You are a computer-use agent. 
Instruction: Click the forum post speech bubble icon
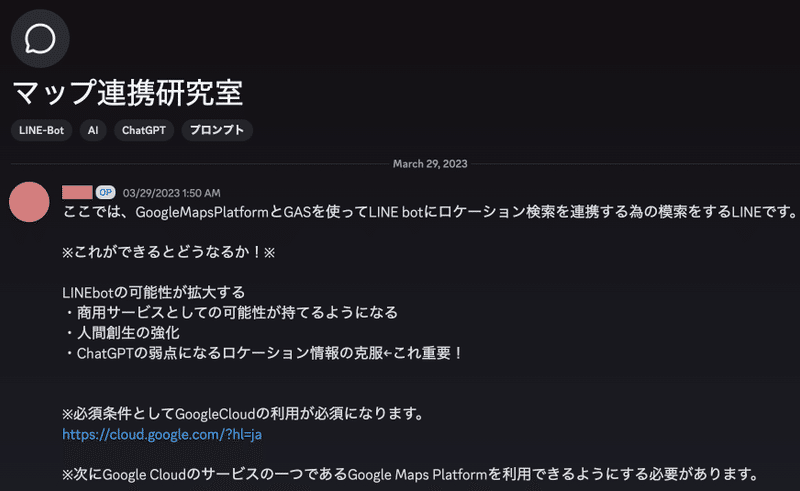pos(40,39)
